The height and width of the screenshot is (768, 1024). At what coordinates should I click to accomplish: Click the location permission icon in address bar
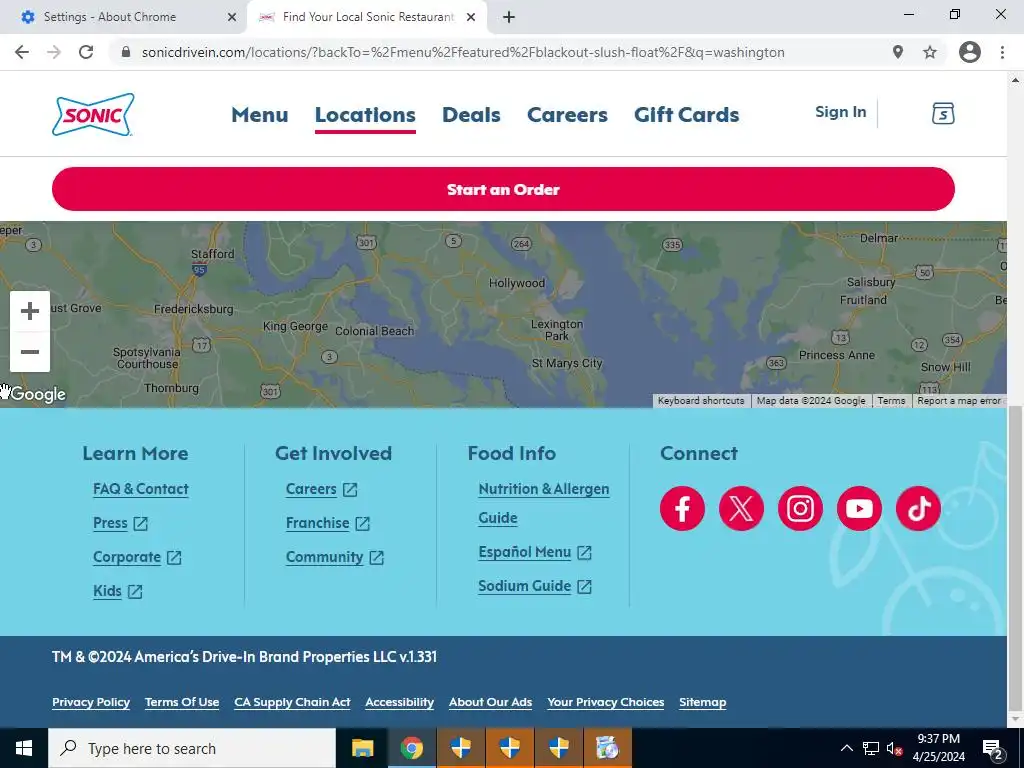(x=898, y=52)
